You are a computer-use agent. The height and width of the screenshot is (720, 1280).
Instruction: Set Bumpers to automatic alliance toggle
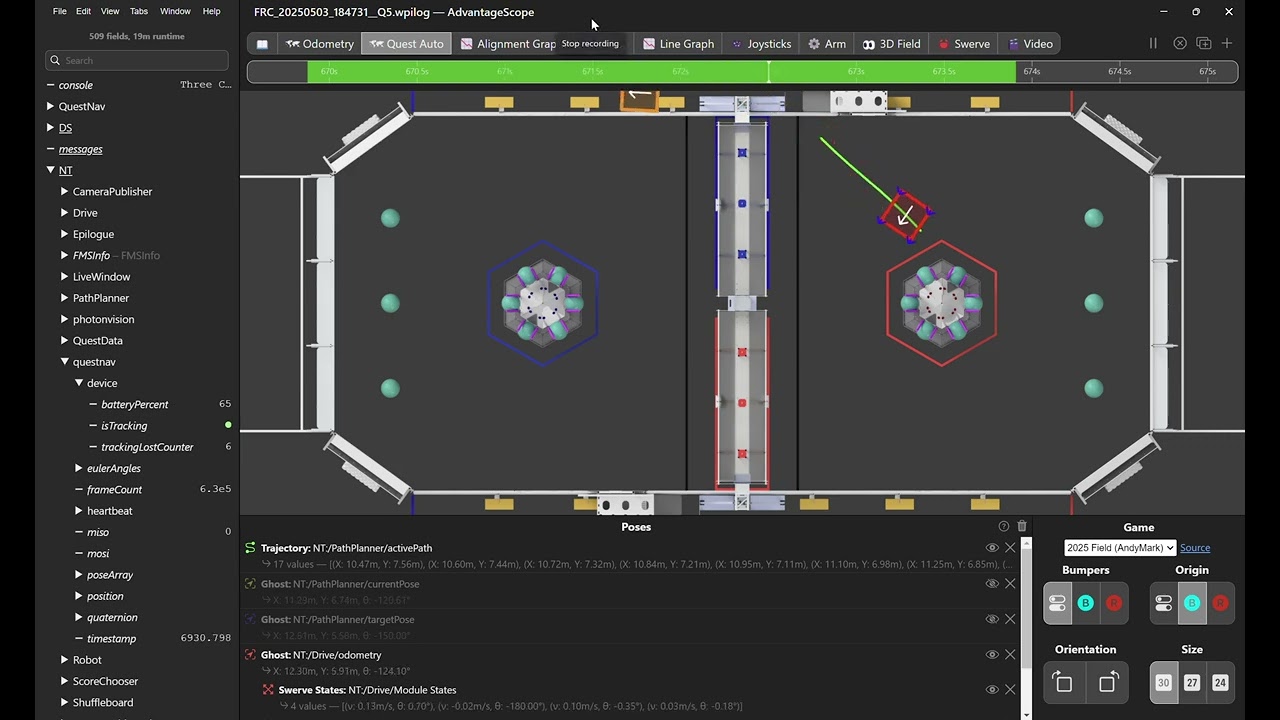click(1058, 603)
